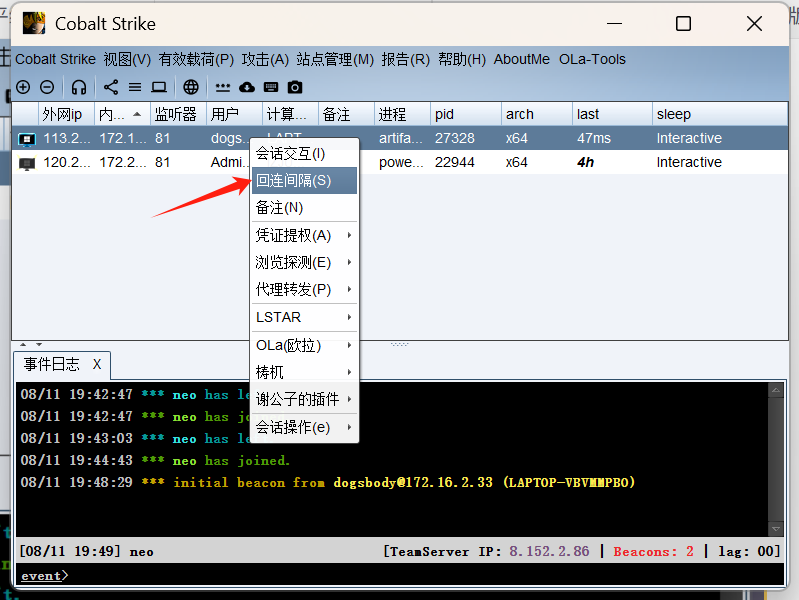Sort by the arch column header

click(537, 114)
